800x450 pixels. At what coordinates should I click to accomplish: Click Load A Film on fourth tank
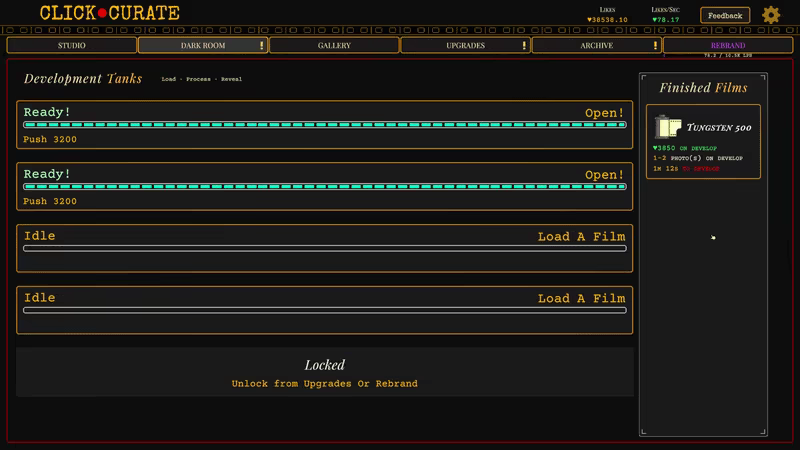[x=581, y=298]
